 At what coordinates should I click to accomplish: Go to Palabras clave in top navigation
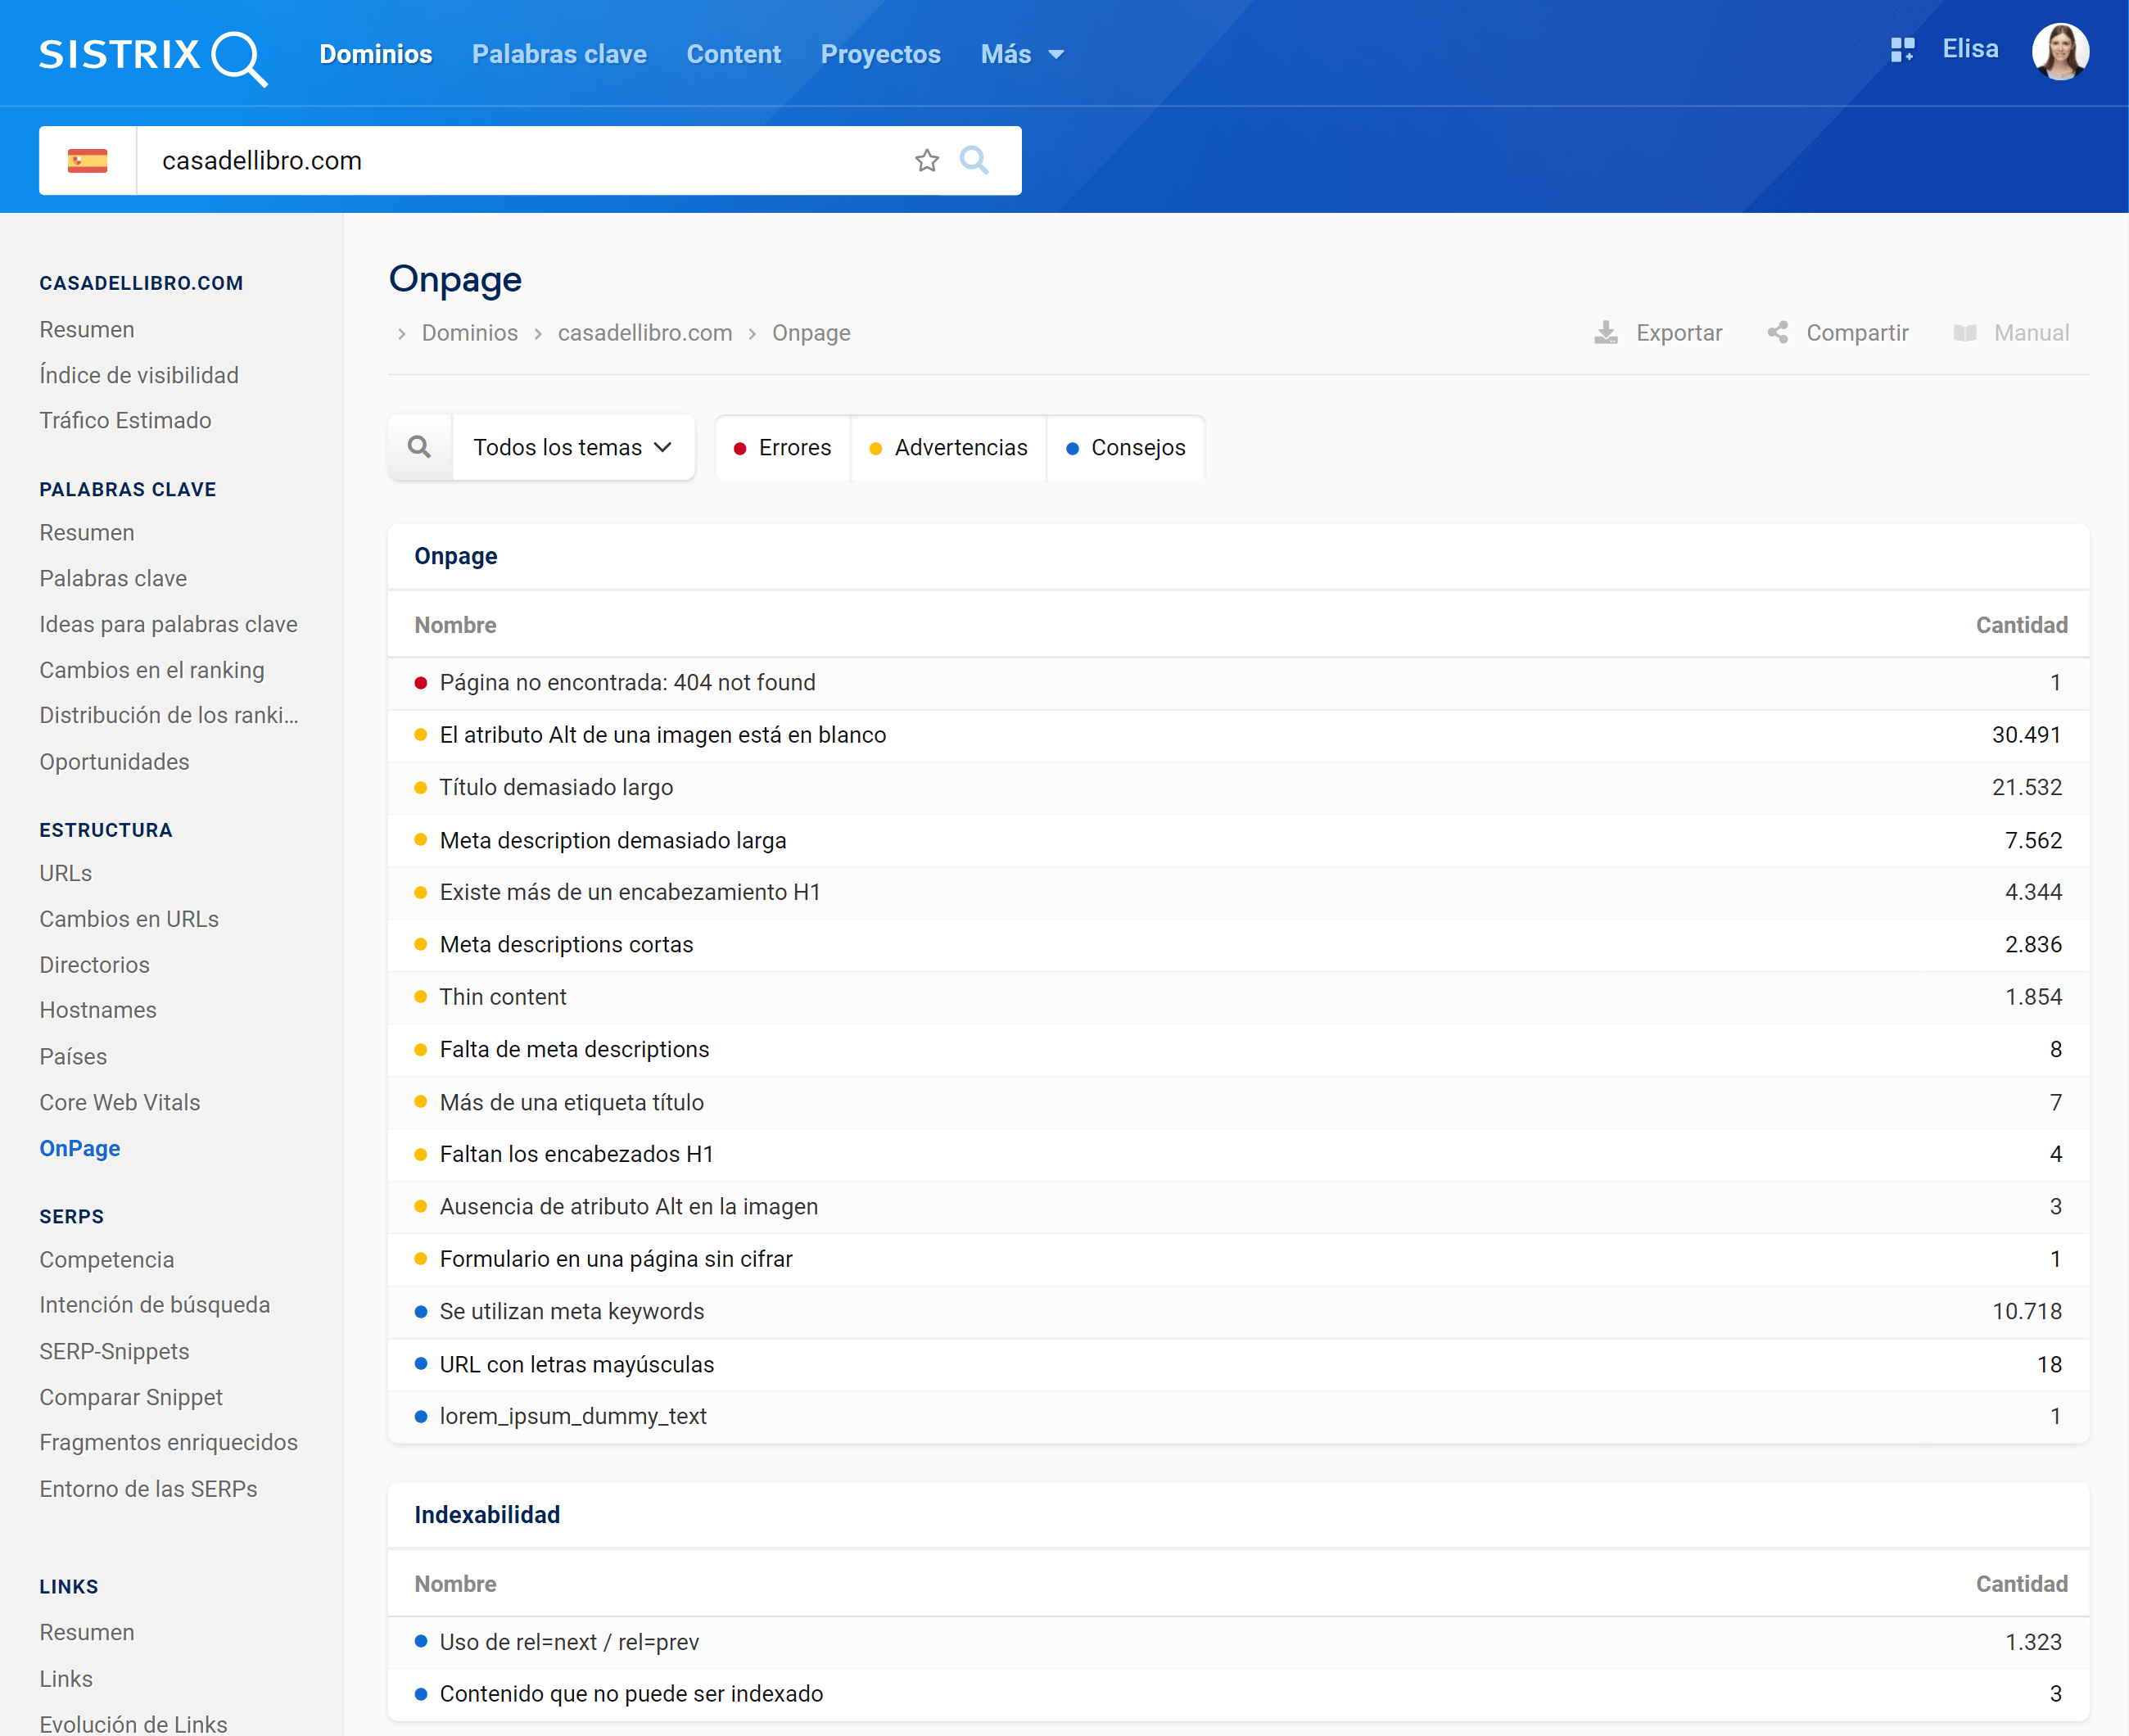(559, 55)
